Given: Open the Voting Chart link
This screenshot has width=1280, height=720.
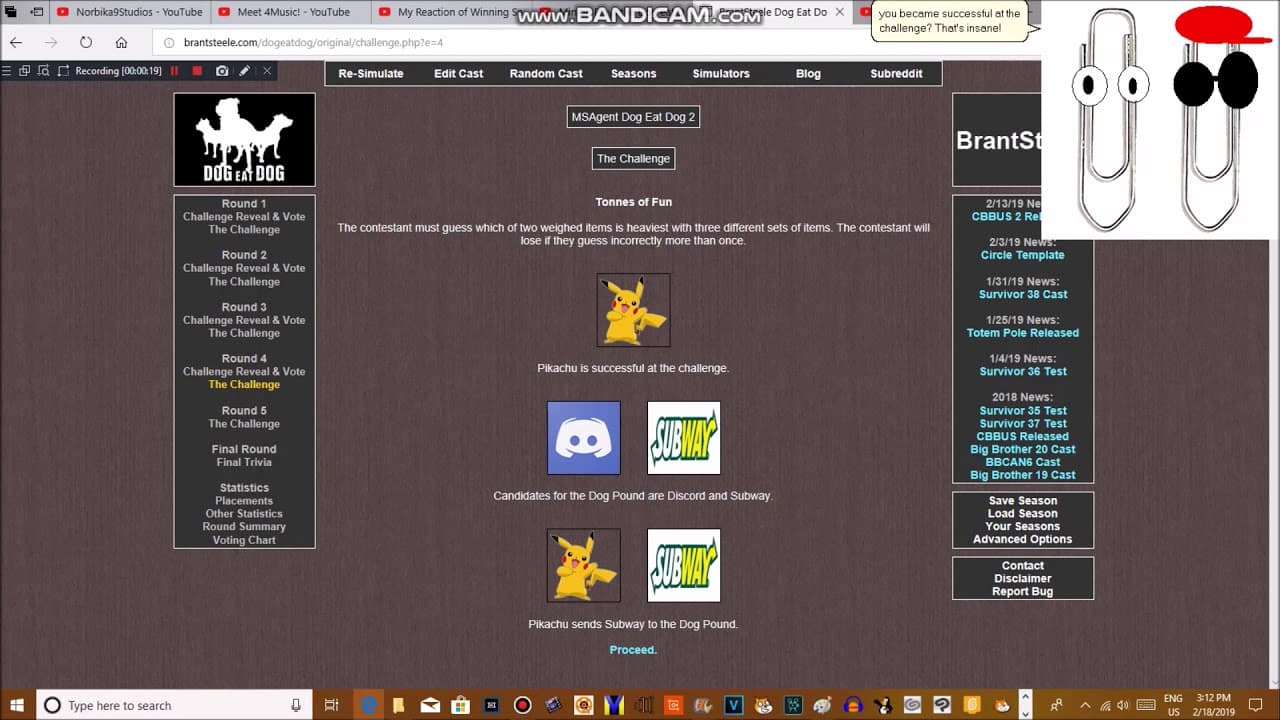Looking at the screenshot, I should [x=244, y=540].
